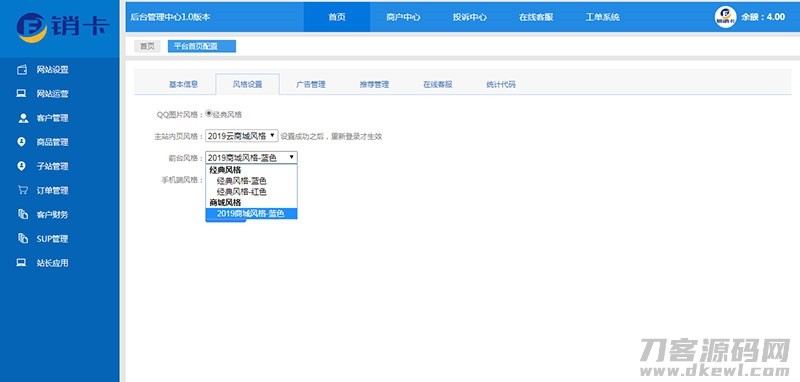Open 工单系统 in top navigation

pyautogui.click(x=602, y=17)
